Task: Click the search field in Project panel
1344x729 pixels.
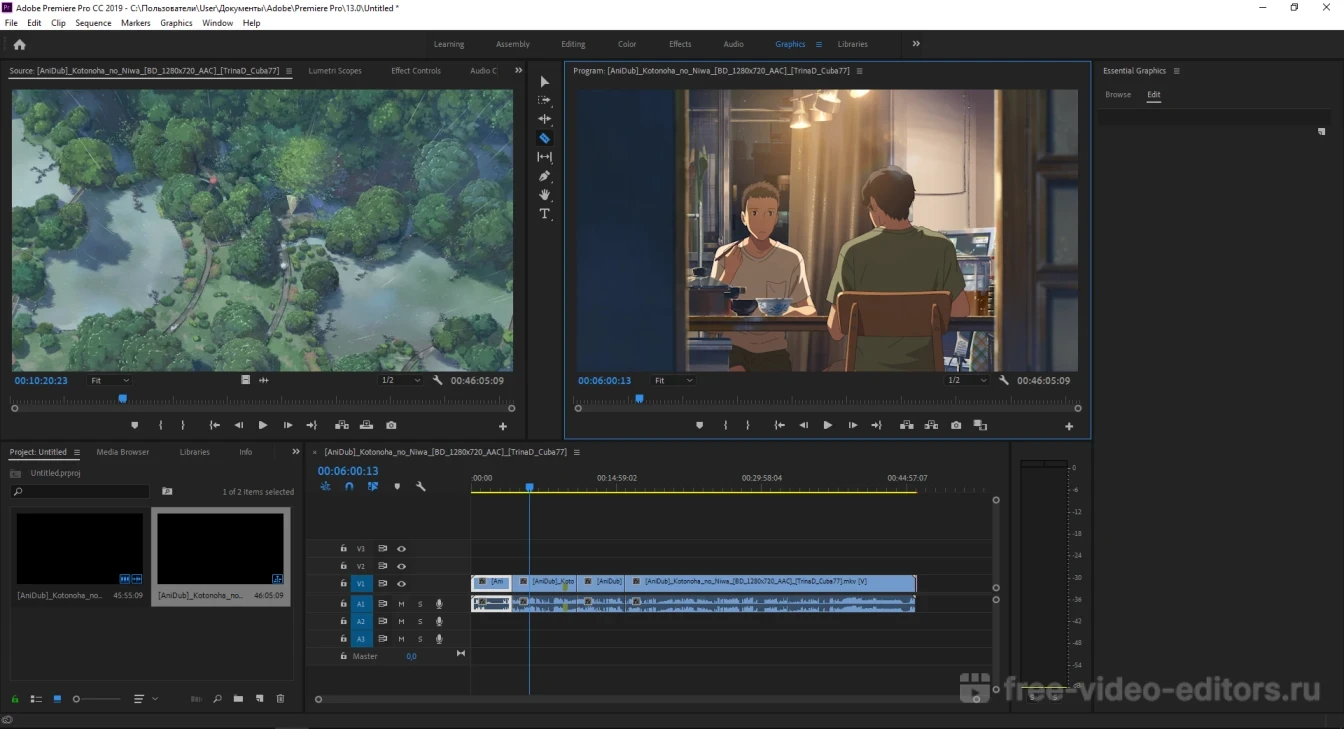Action: coord(80,492)
